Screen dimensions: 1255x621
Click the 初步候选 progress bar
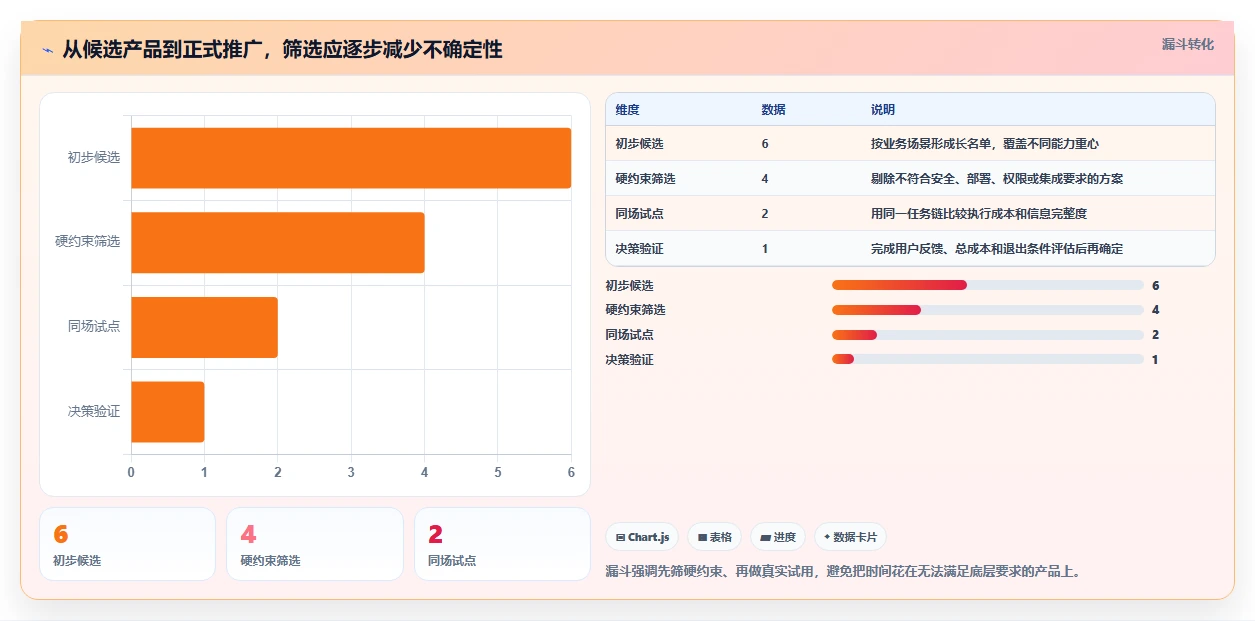pos(988,285)
